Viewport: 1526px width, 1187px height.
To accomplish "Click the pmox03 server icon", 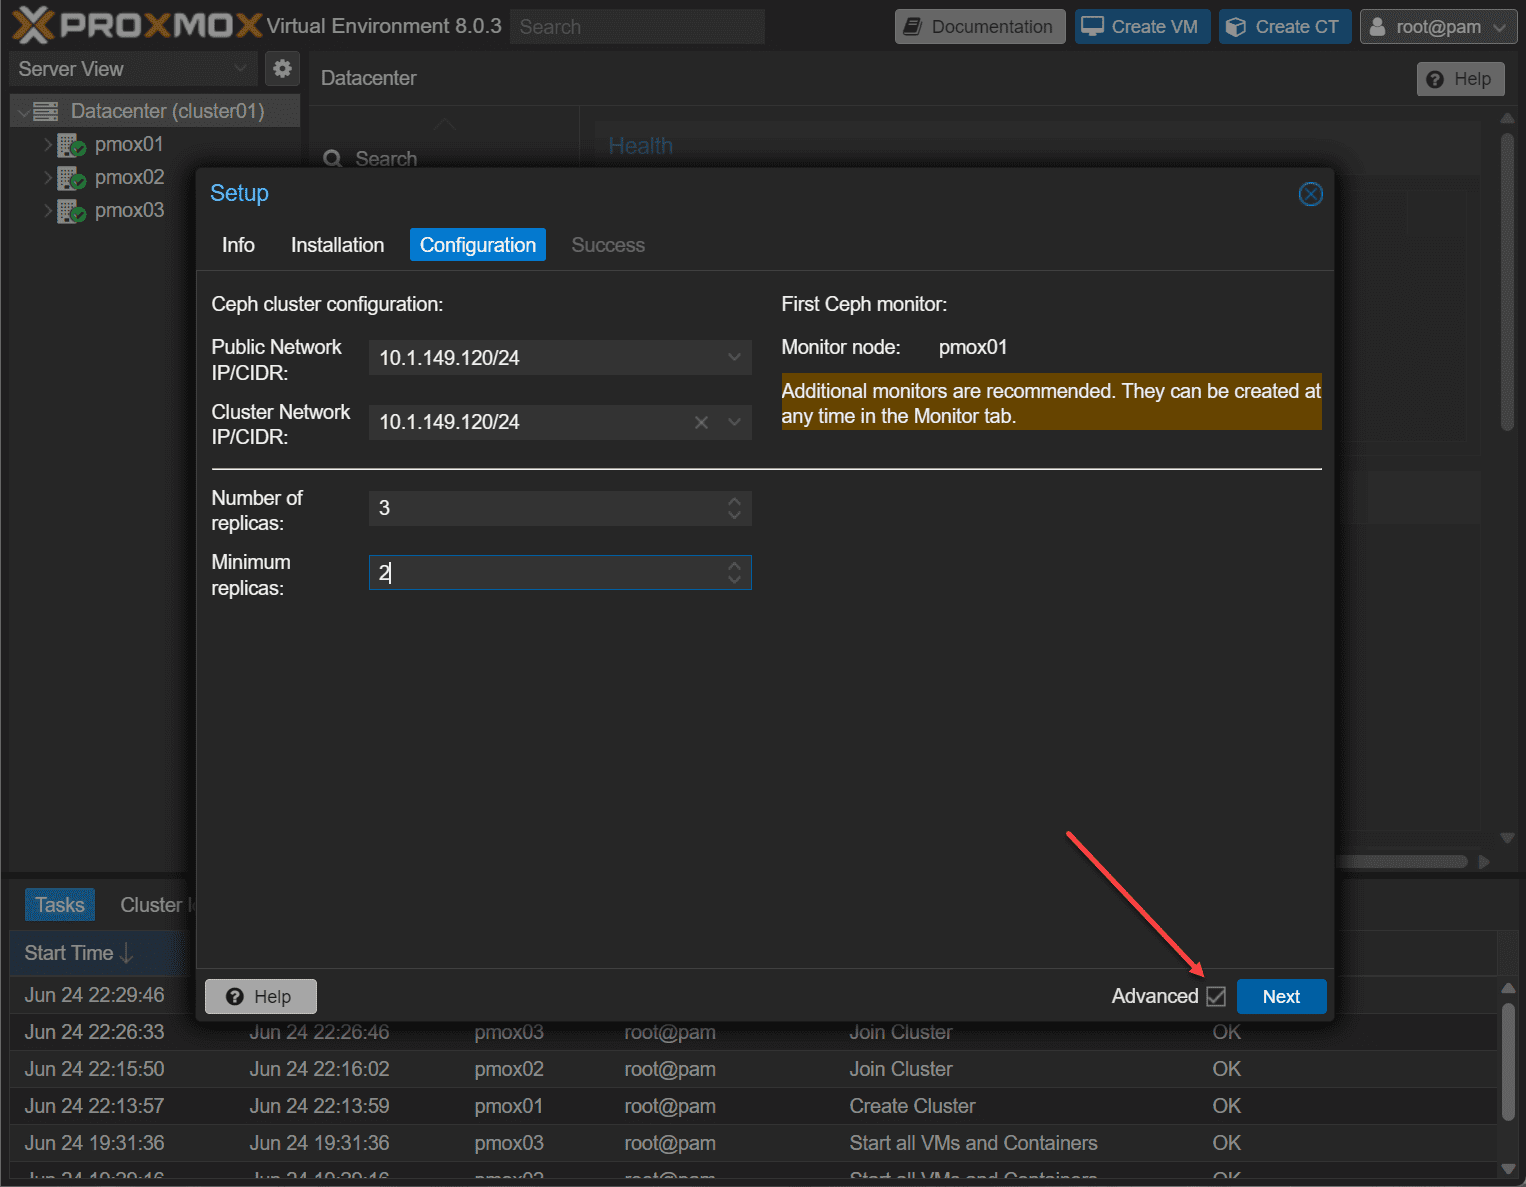I will tap(71, 211).
